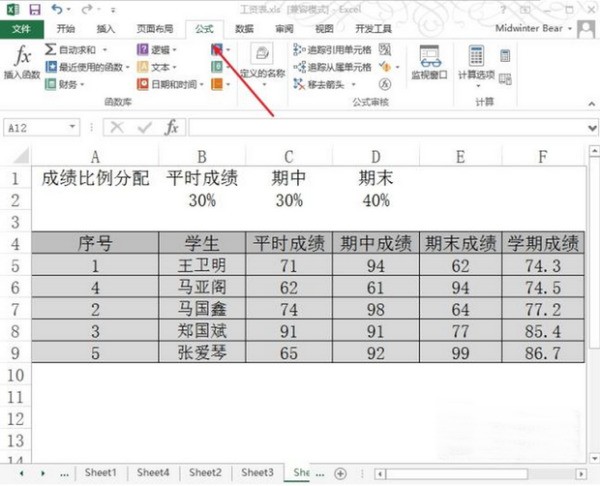Open Help question mark icon

504,10
